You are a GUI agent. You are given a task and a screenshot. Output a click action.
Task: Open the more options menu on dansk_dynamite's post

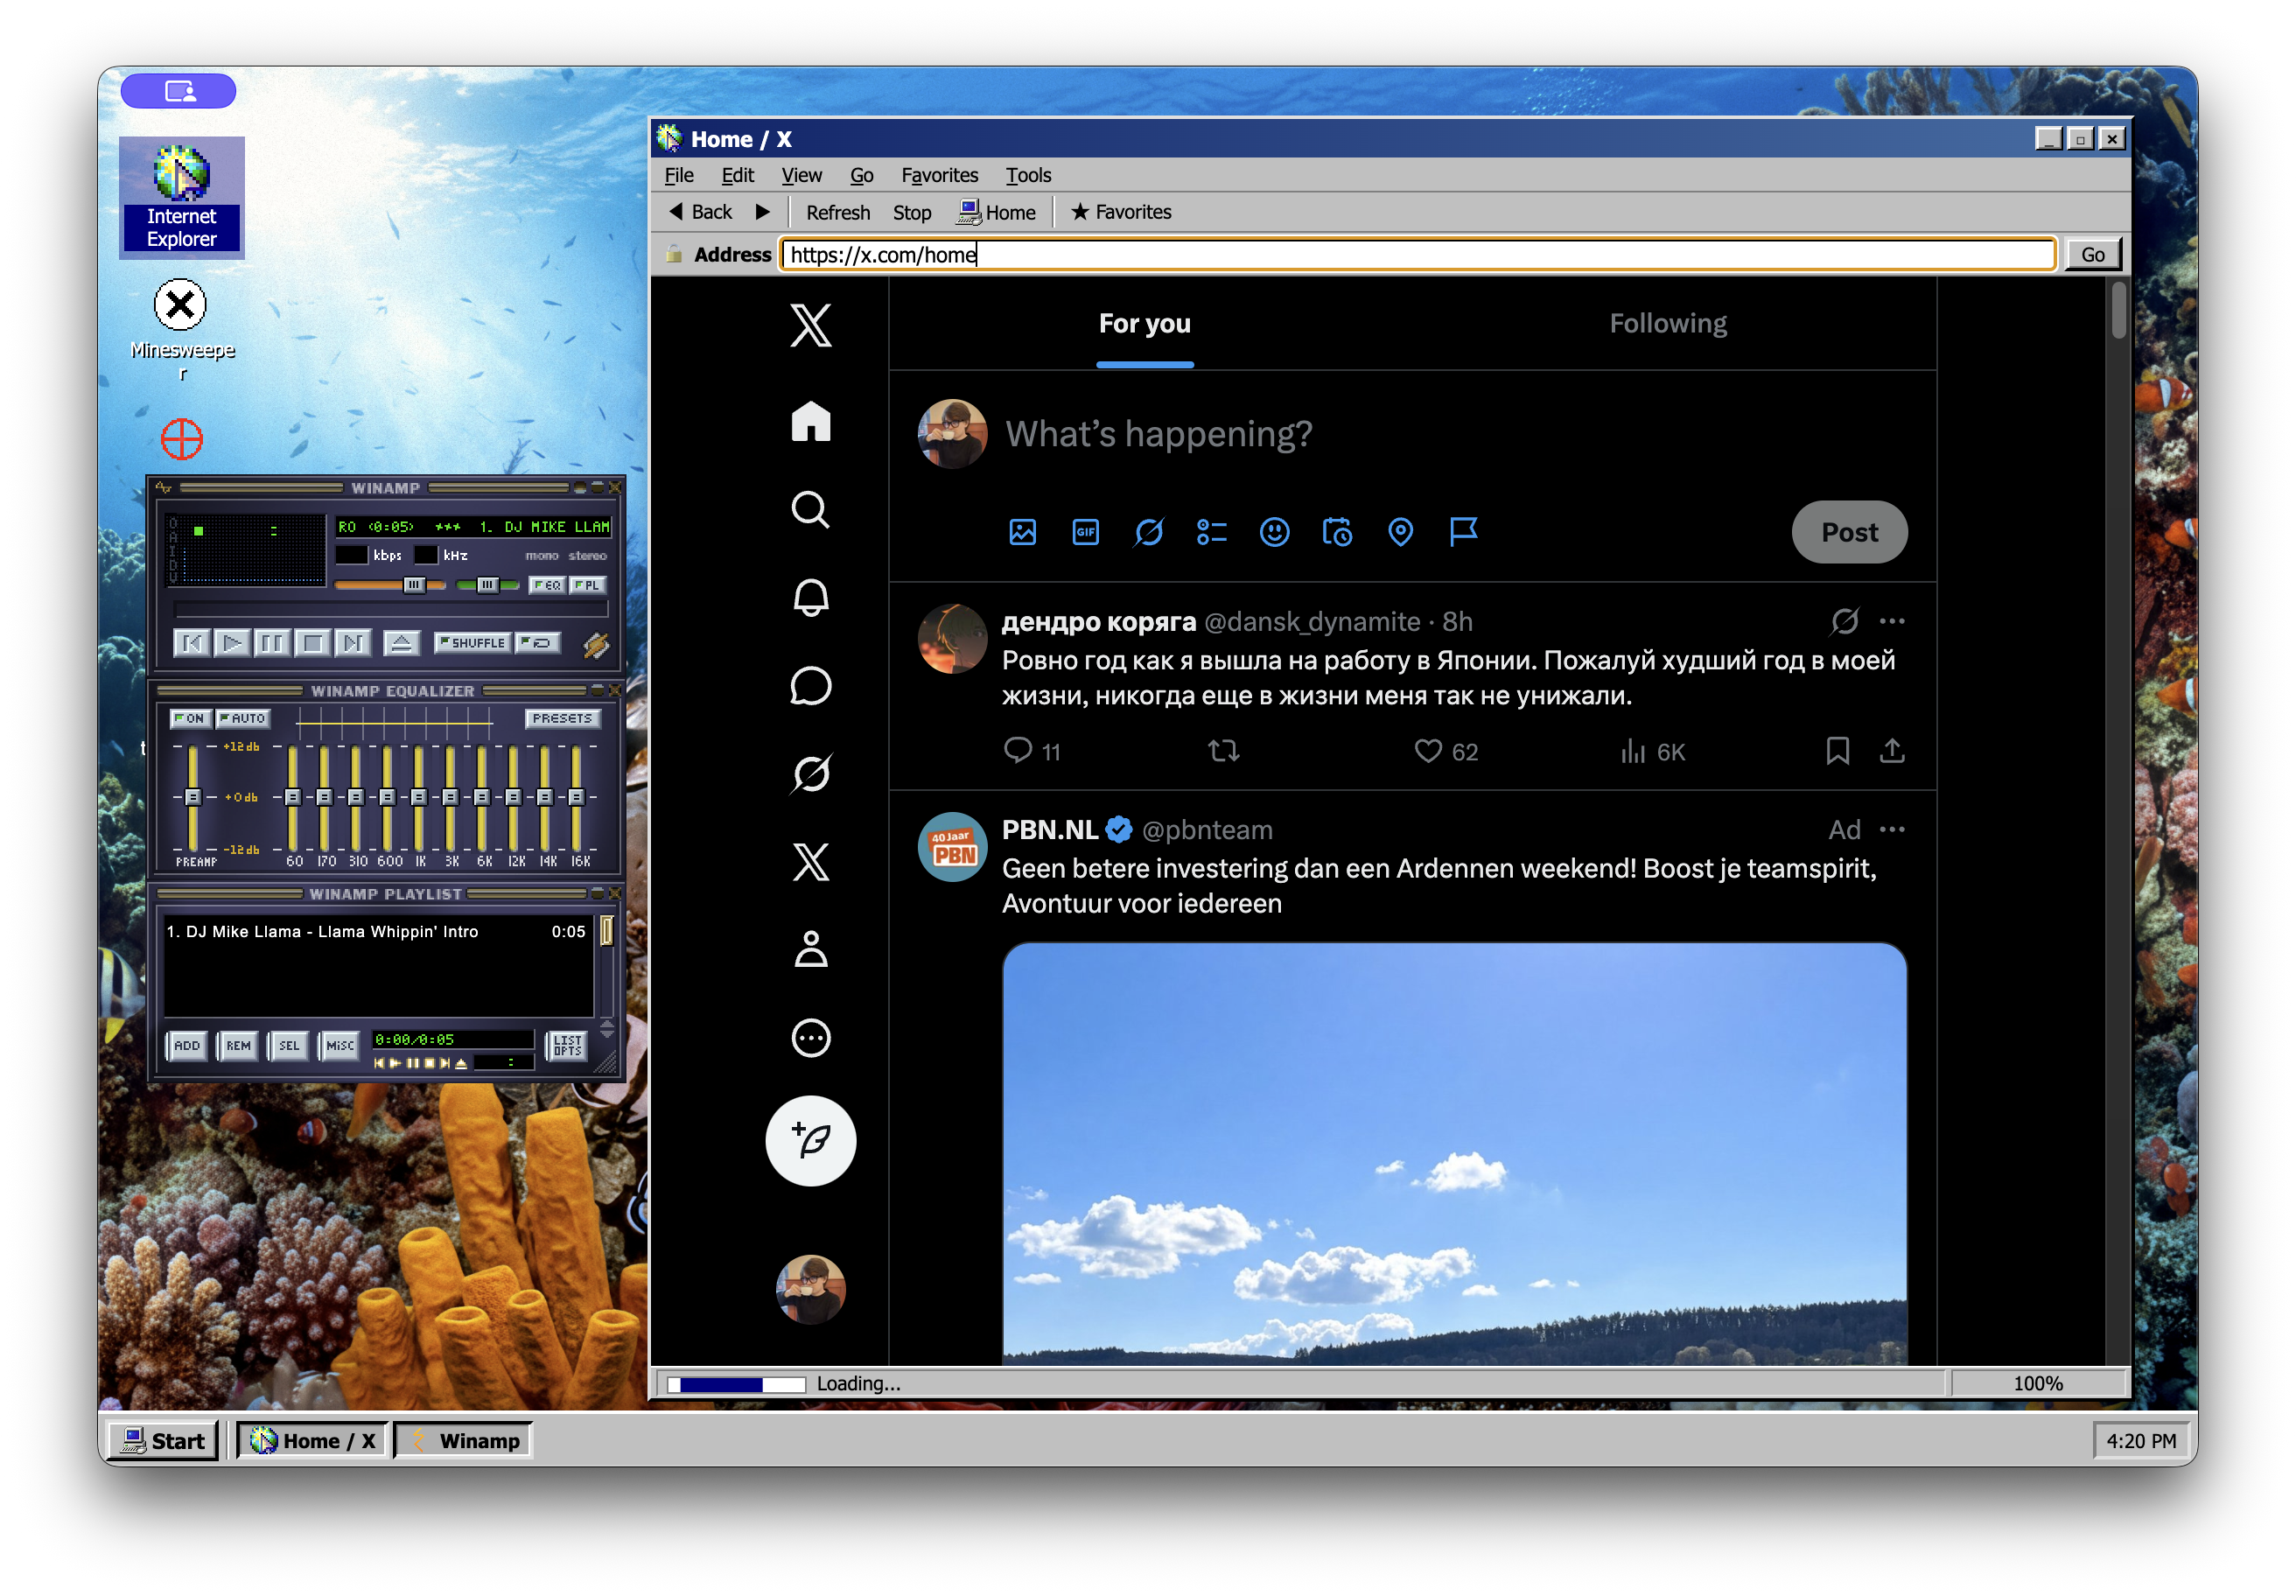click(1893, 621)
